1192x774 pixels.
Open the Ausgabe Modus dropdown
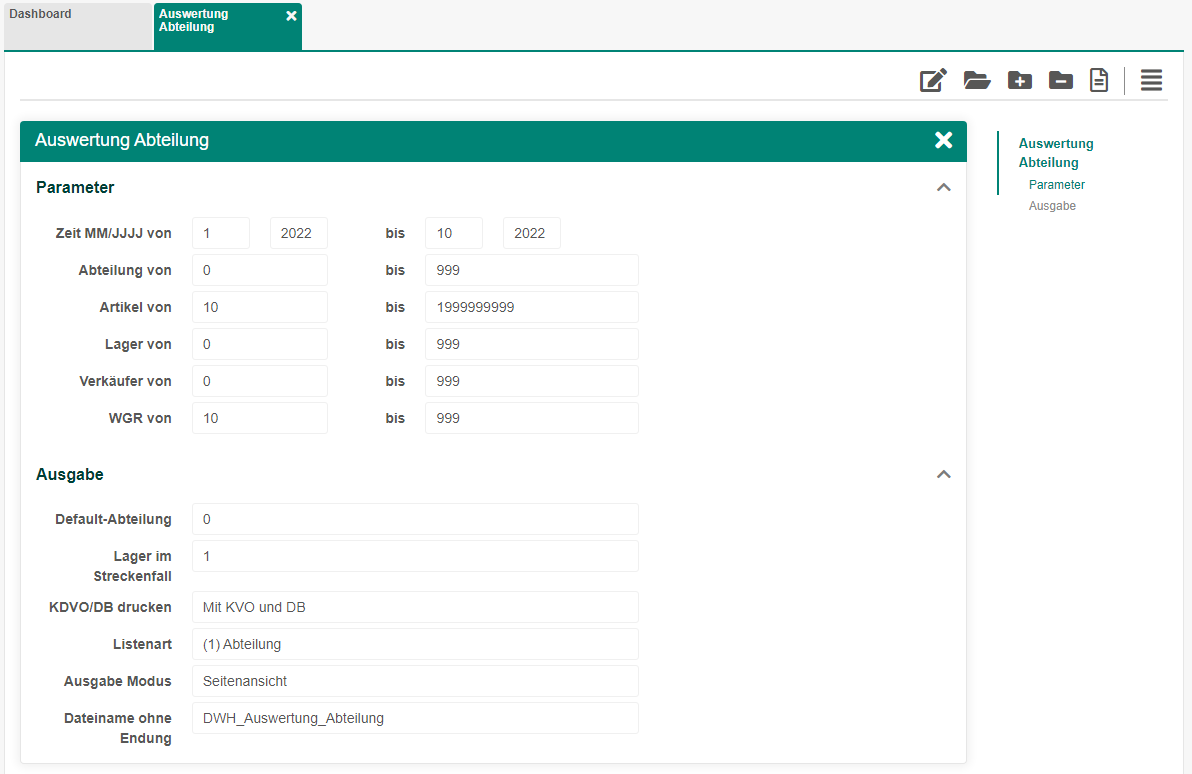[415, 681]
